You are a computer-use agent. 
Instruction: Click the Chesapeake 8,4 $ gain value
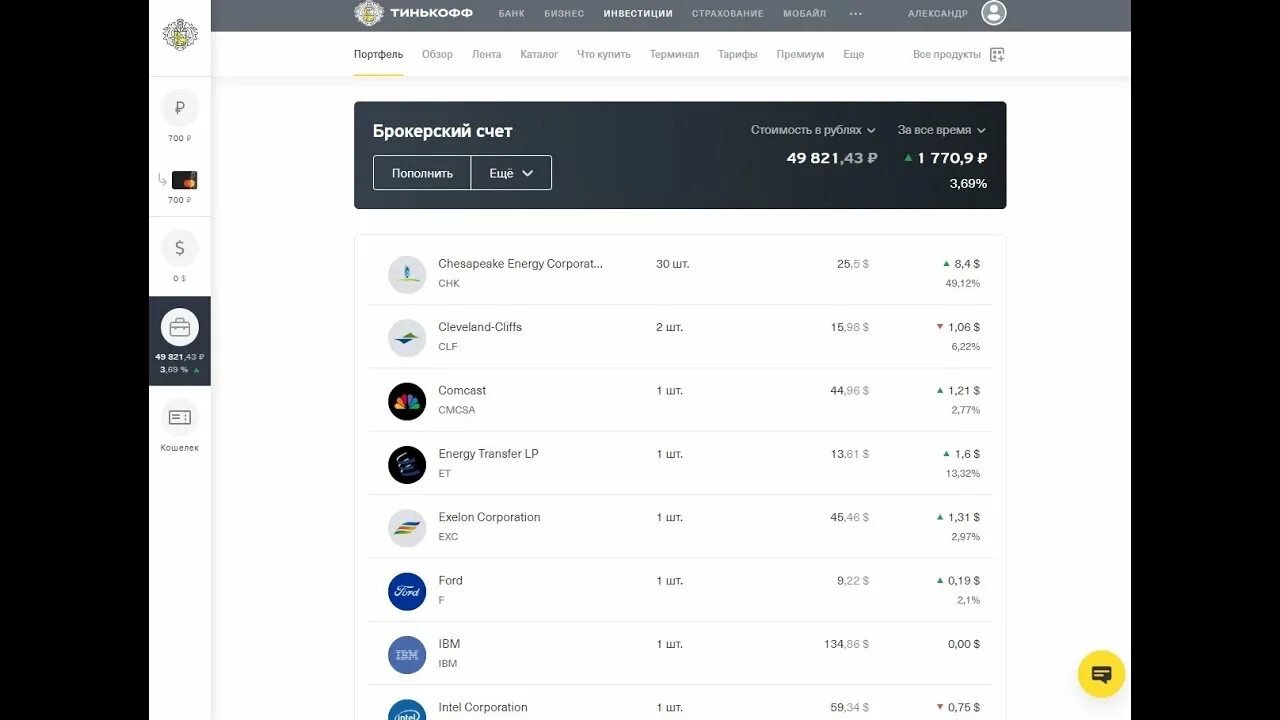click(967, 264)
